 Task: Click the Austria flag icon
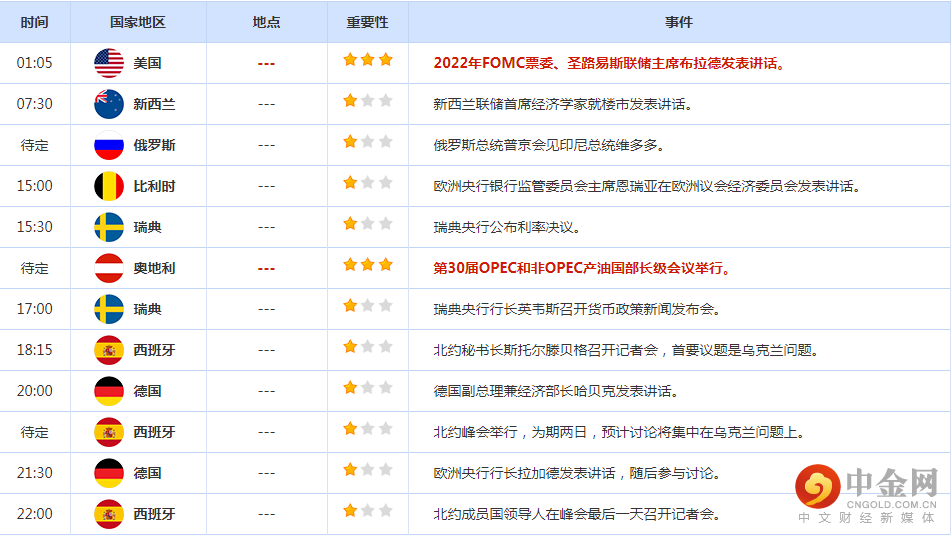tap(109, 268)
